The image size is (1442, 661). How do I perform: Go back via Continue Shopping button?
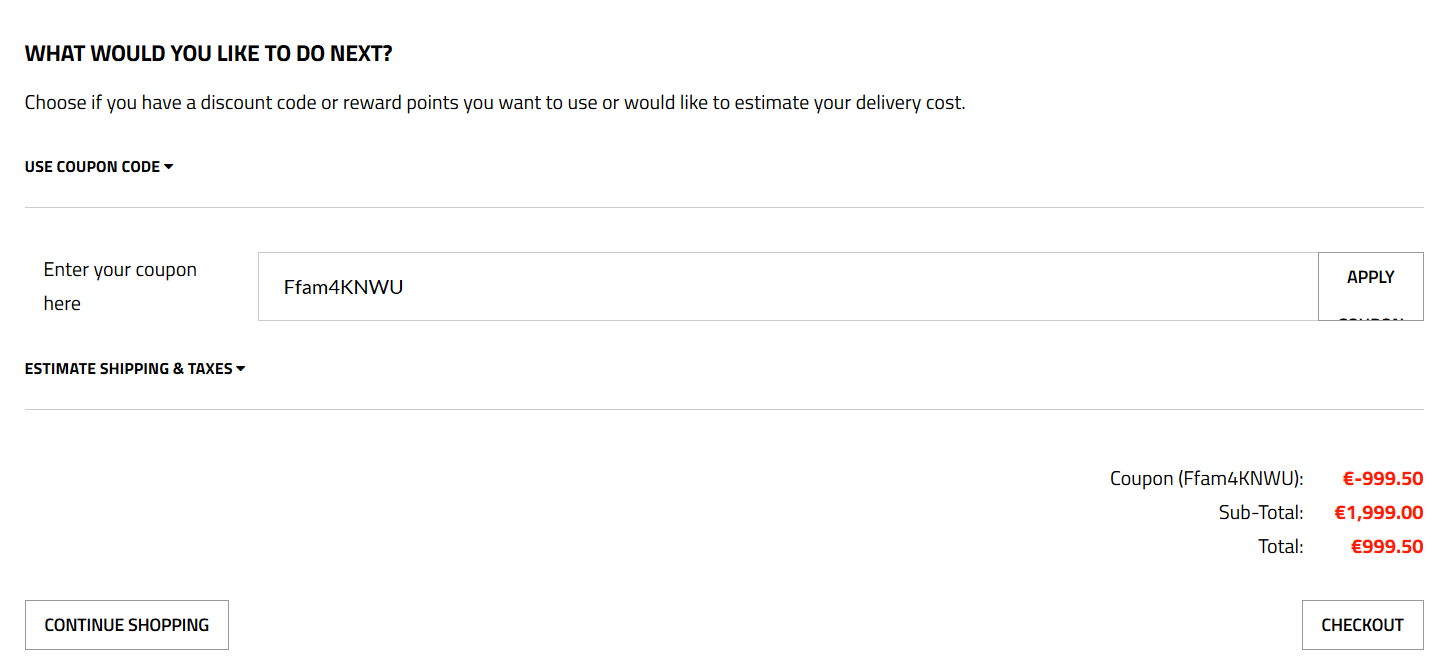click(x=127, y=625)
